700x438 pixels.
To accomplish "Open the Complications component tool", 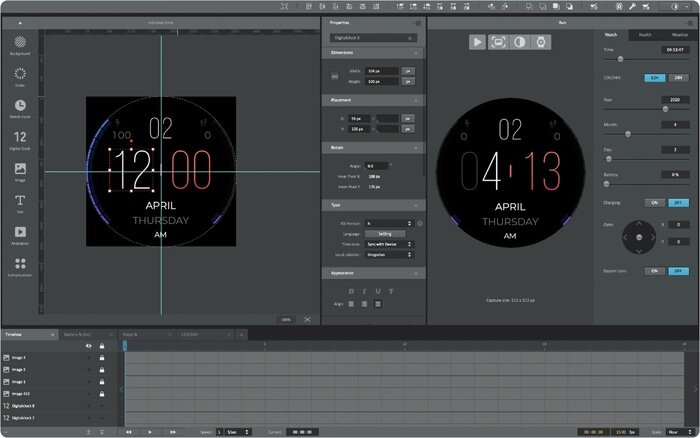I will coord(20,267).
